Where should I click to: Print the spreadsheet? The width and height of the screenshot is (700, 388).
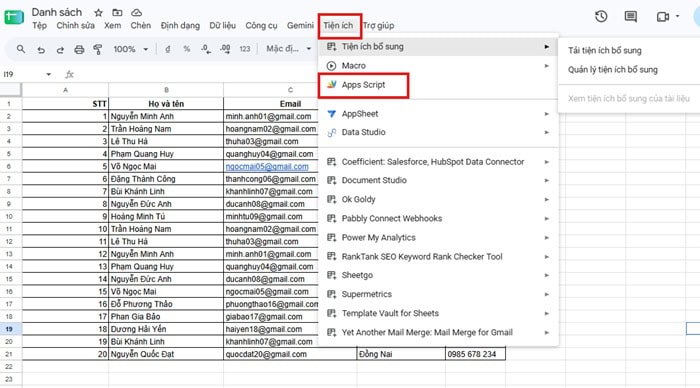(x=79, y=49)
